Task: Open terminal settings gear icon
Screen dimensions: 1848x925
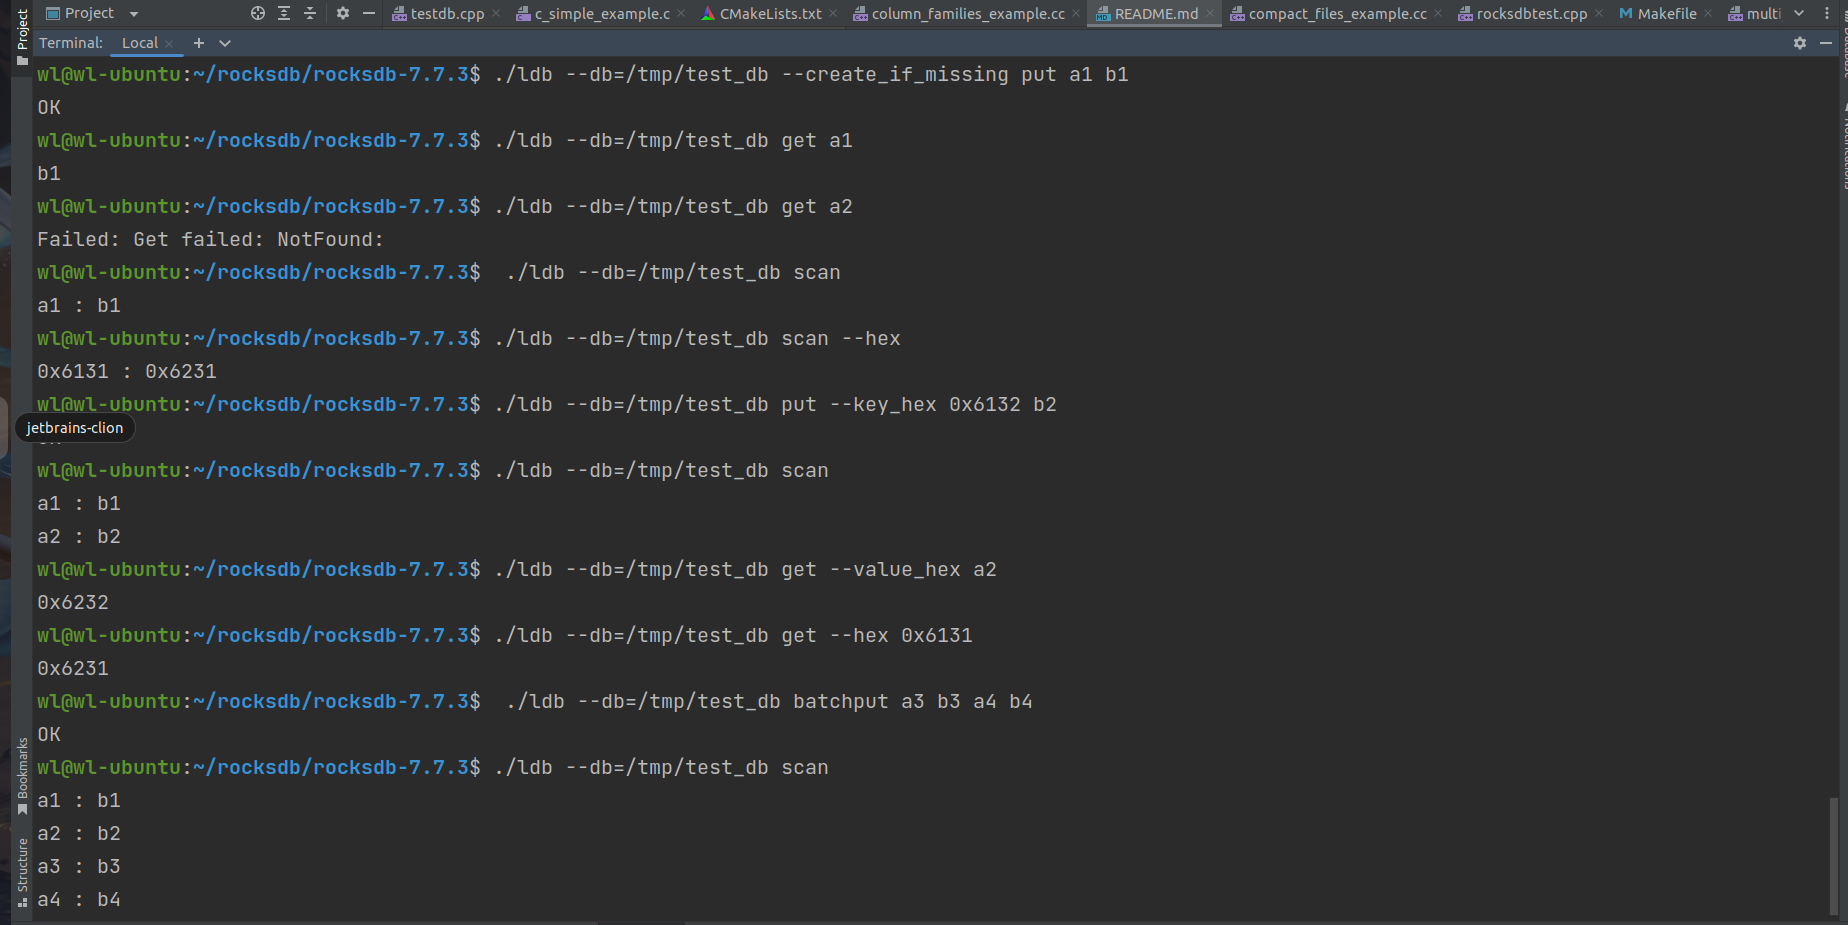Action: 1799,43
